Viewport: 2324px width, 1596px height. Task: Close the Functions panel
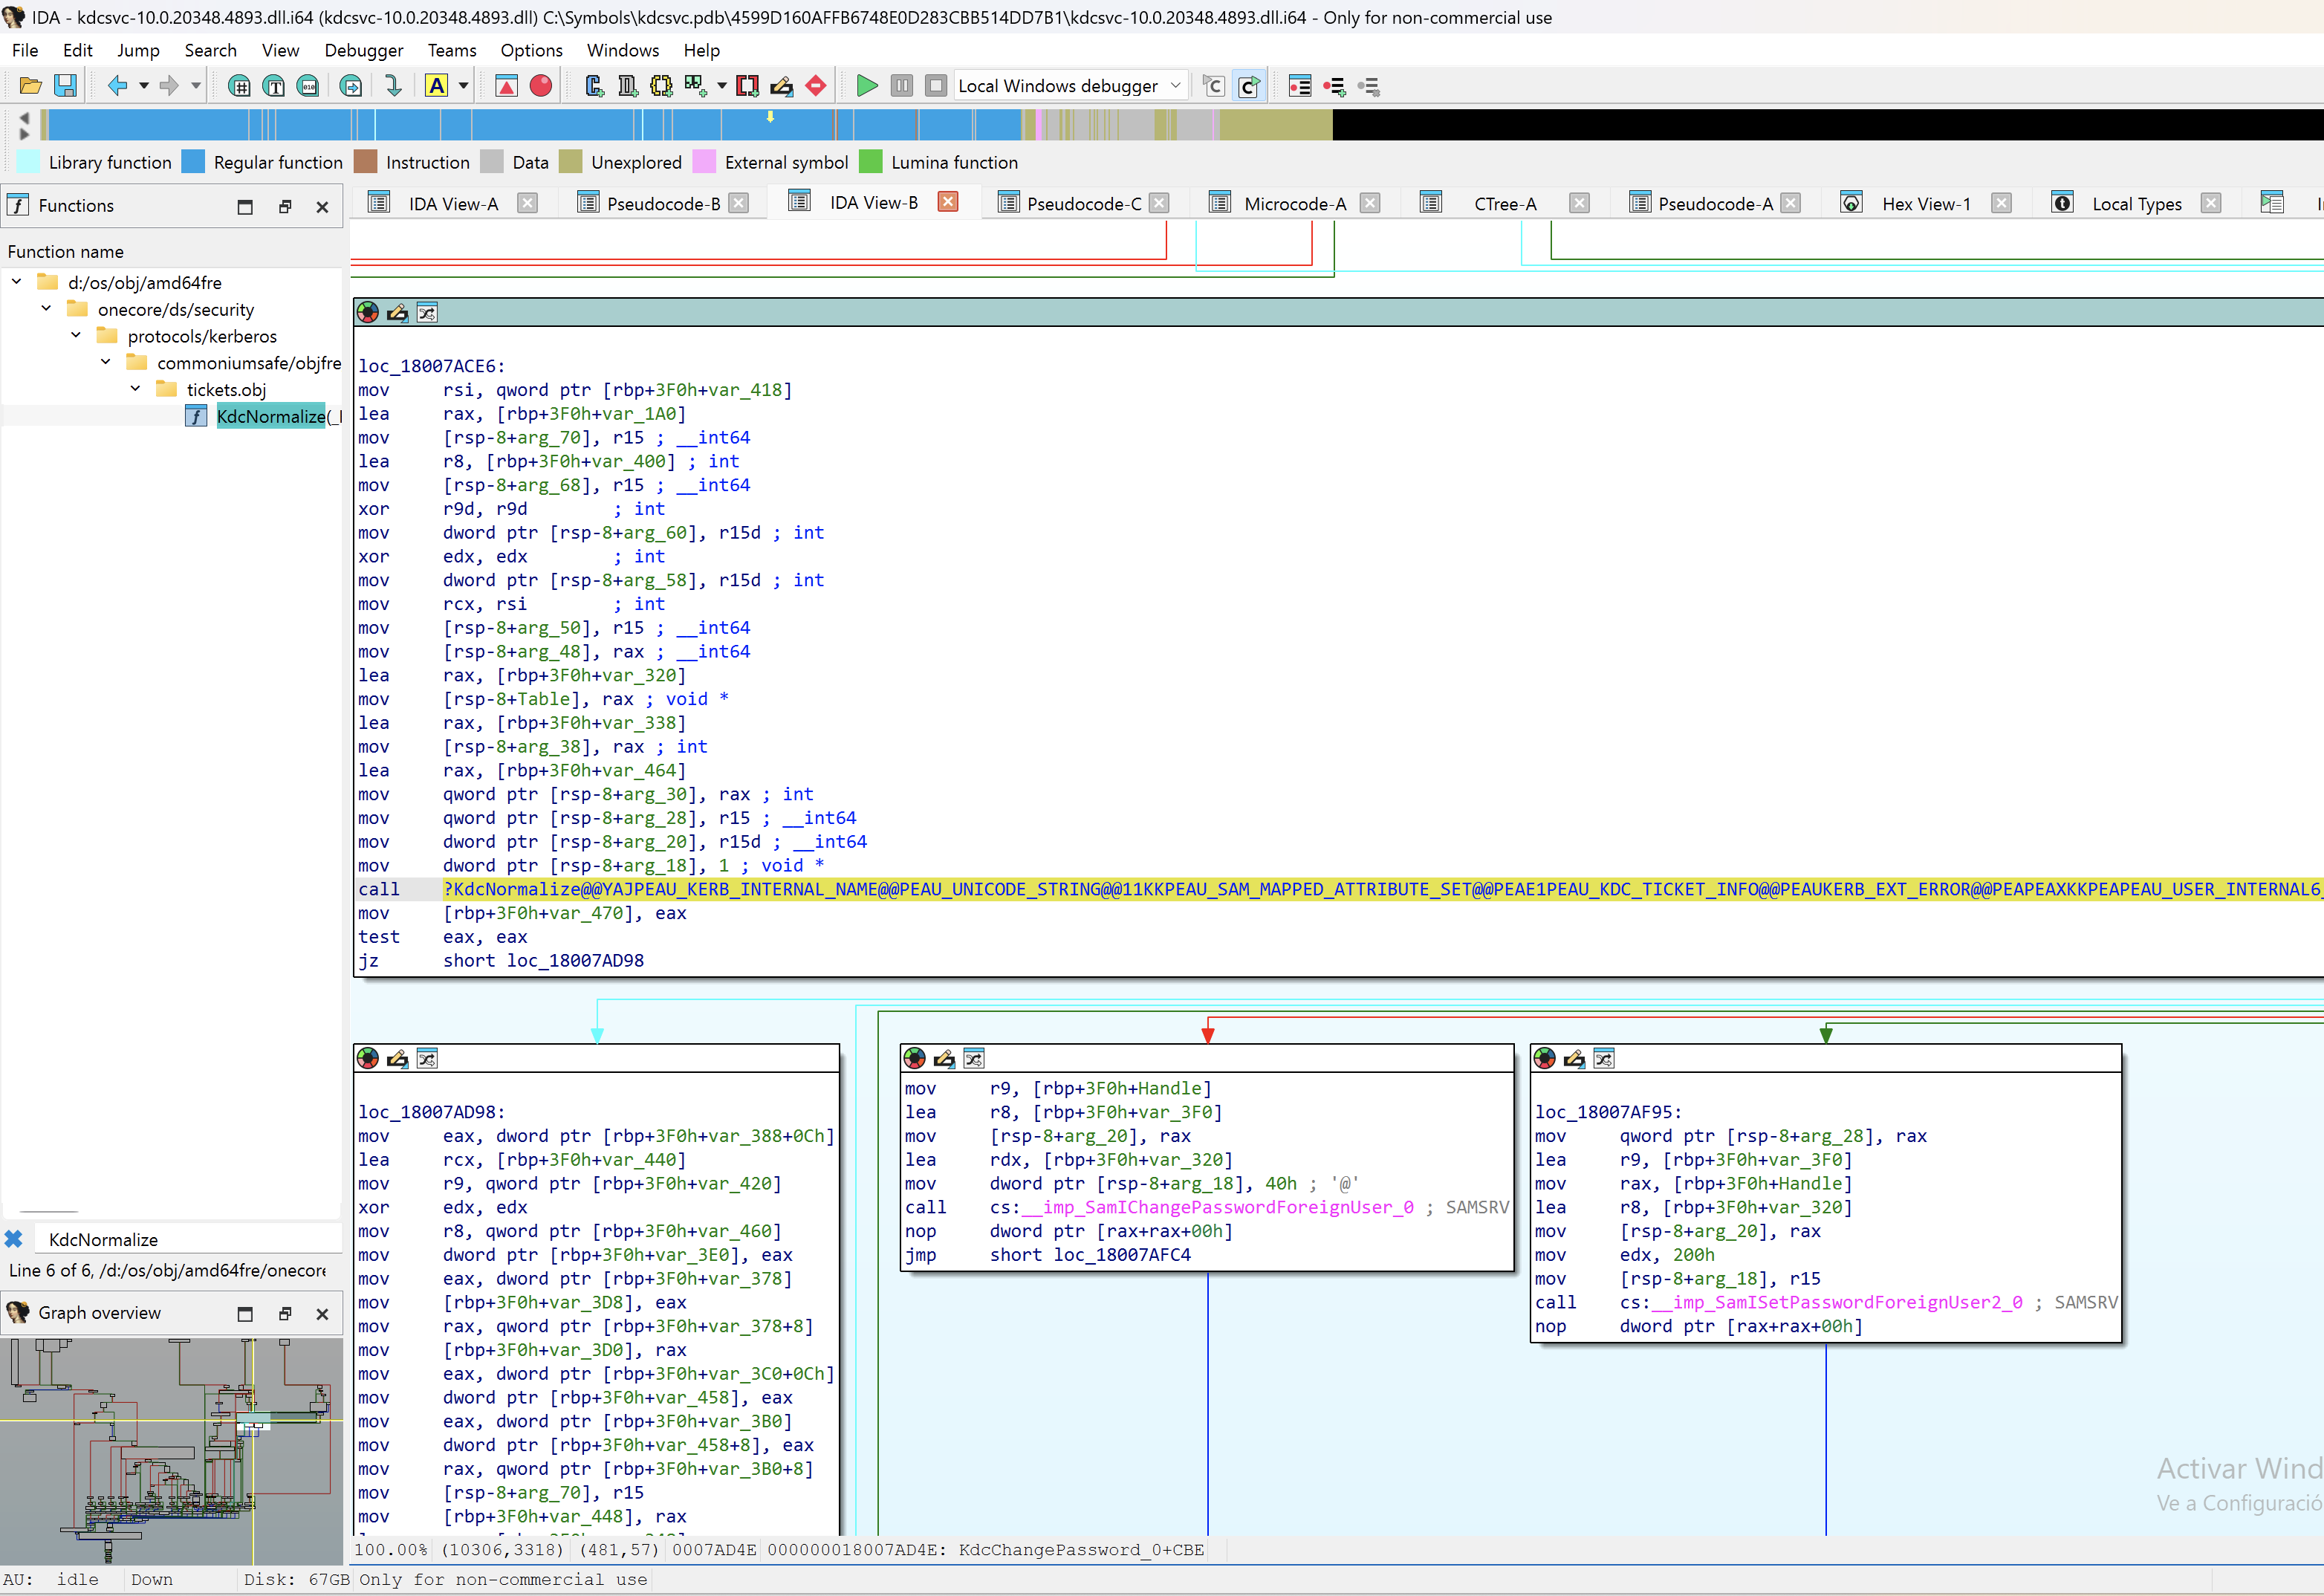tap(322, 207)
